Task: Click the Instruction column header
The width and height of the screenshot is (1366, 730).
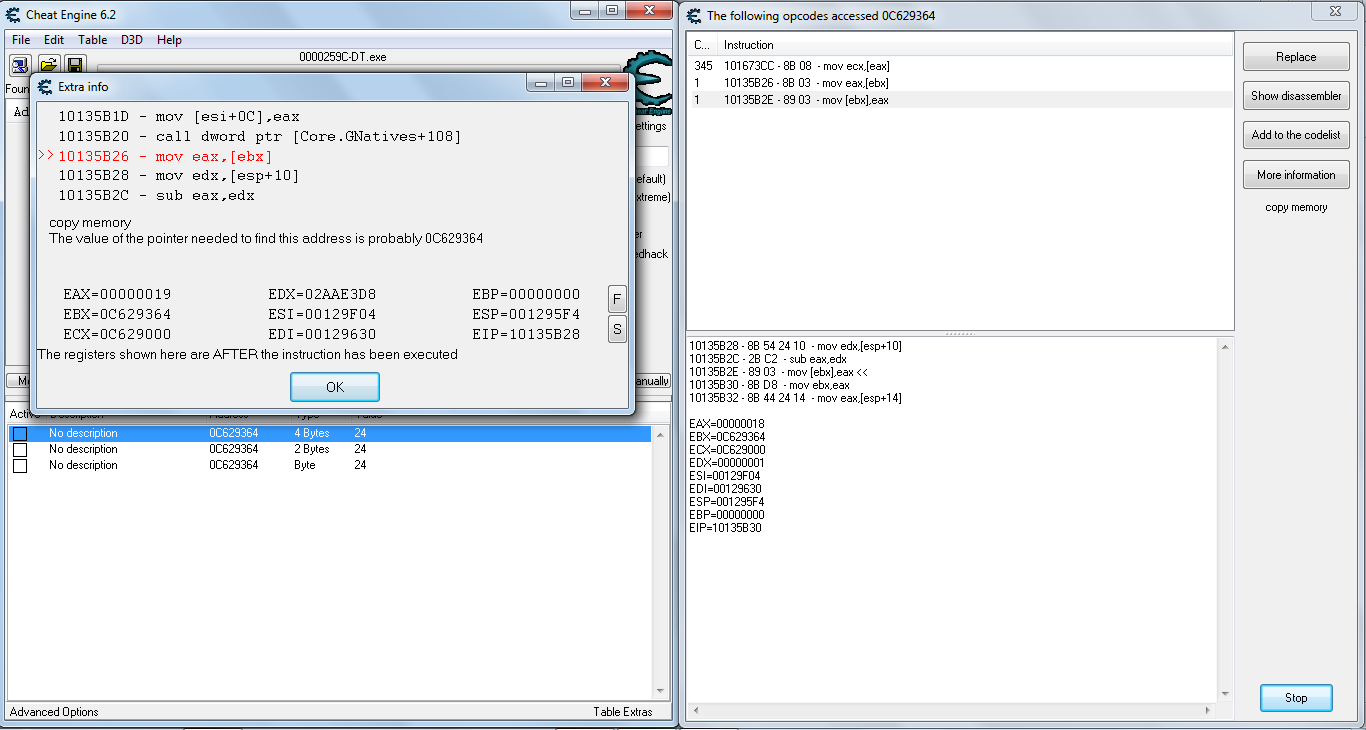Action: point(749,45)
